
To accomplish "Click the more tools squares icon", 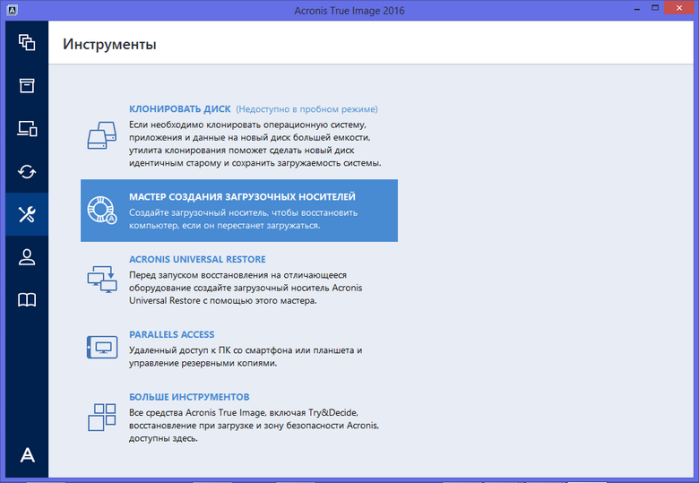I will click(102, 417).
